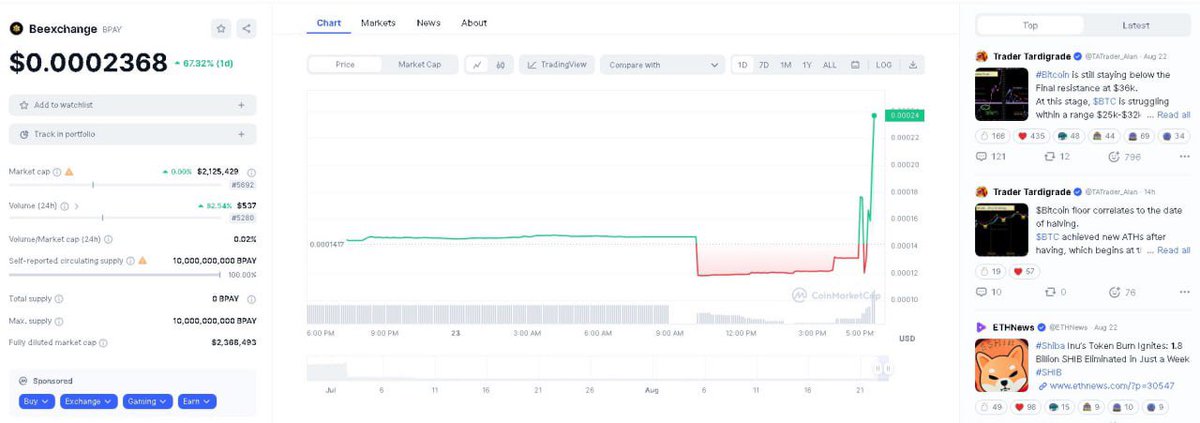Click the Max. supply info icon
The width and height of the screenshot is (1200, 423).
(58, 320)
